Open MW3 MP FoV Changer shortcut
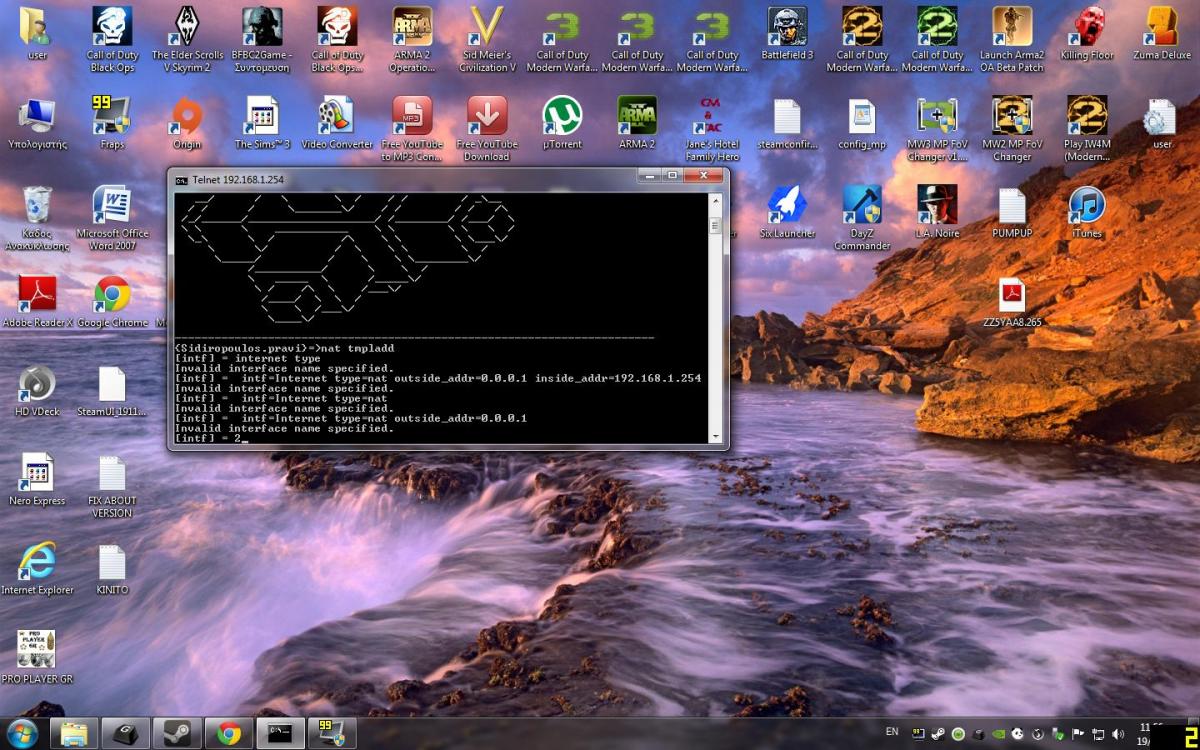Image resolution: width=1200 pixels, height=750 pixels. [x=937, y=128]
